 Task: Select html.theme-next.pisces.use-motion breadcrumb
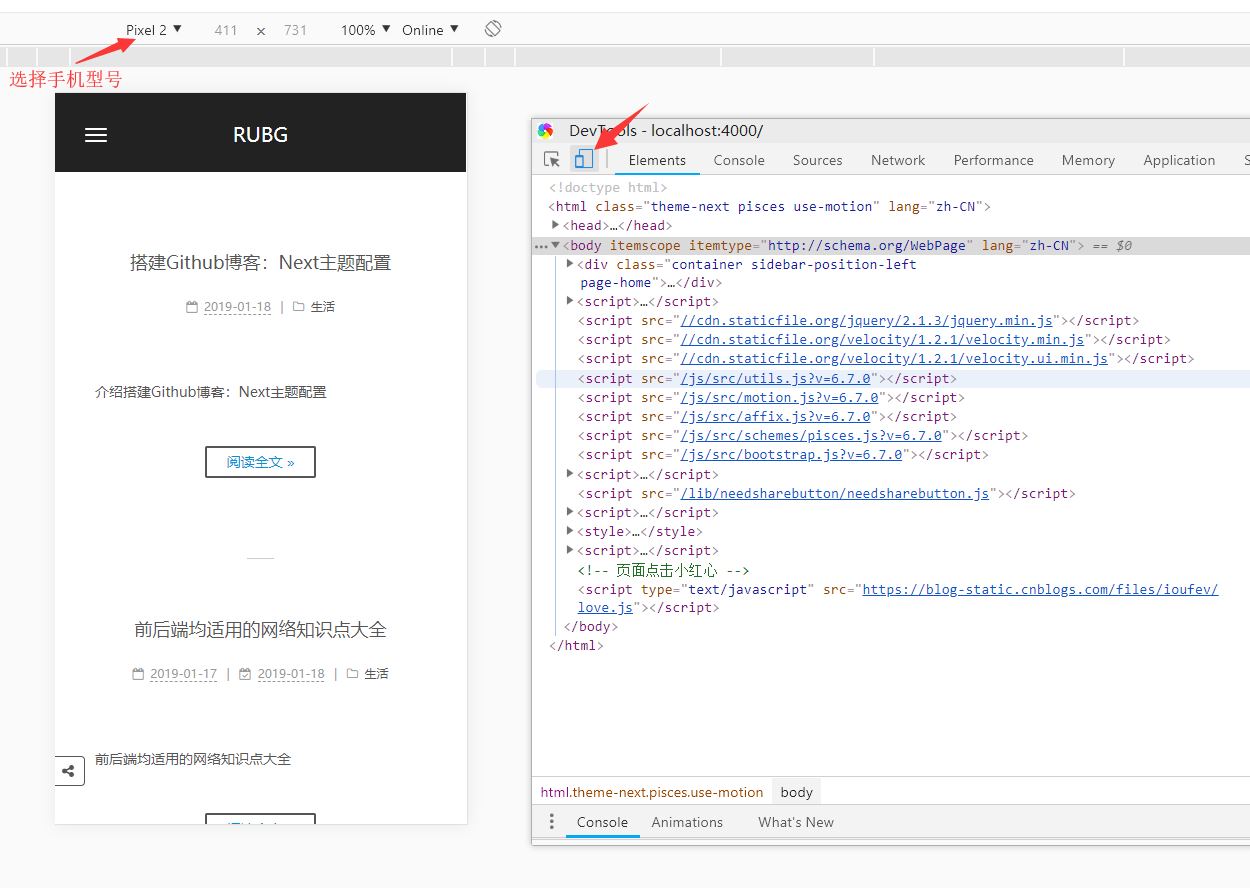point(652,792)
